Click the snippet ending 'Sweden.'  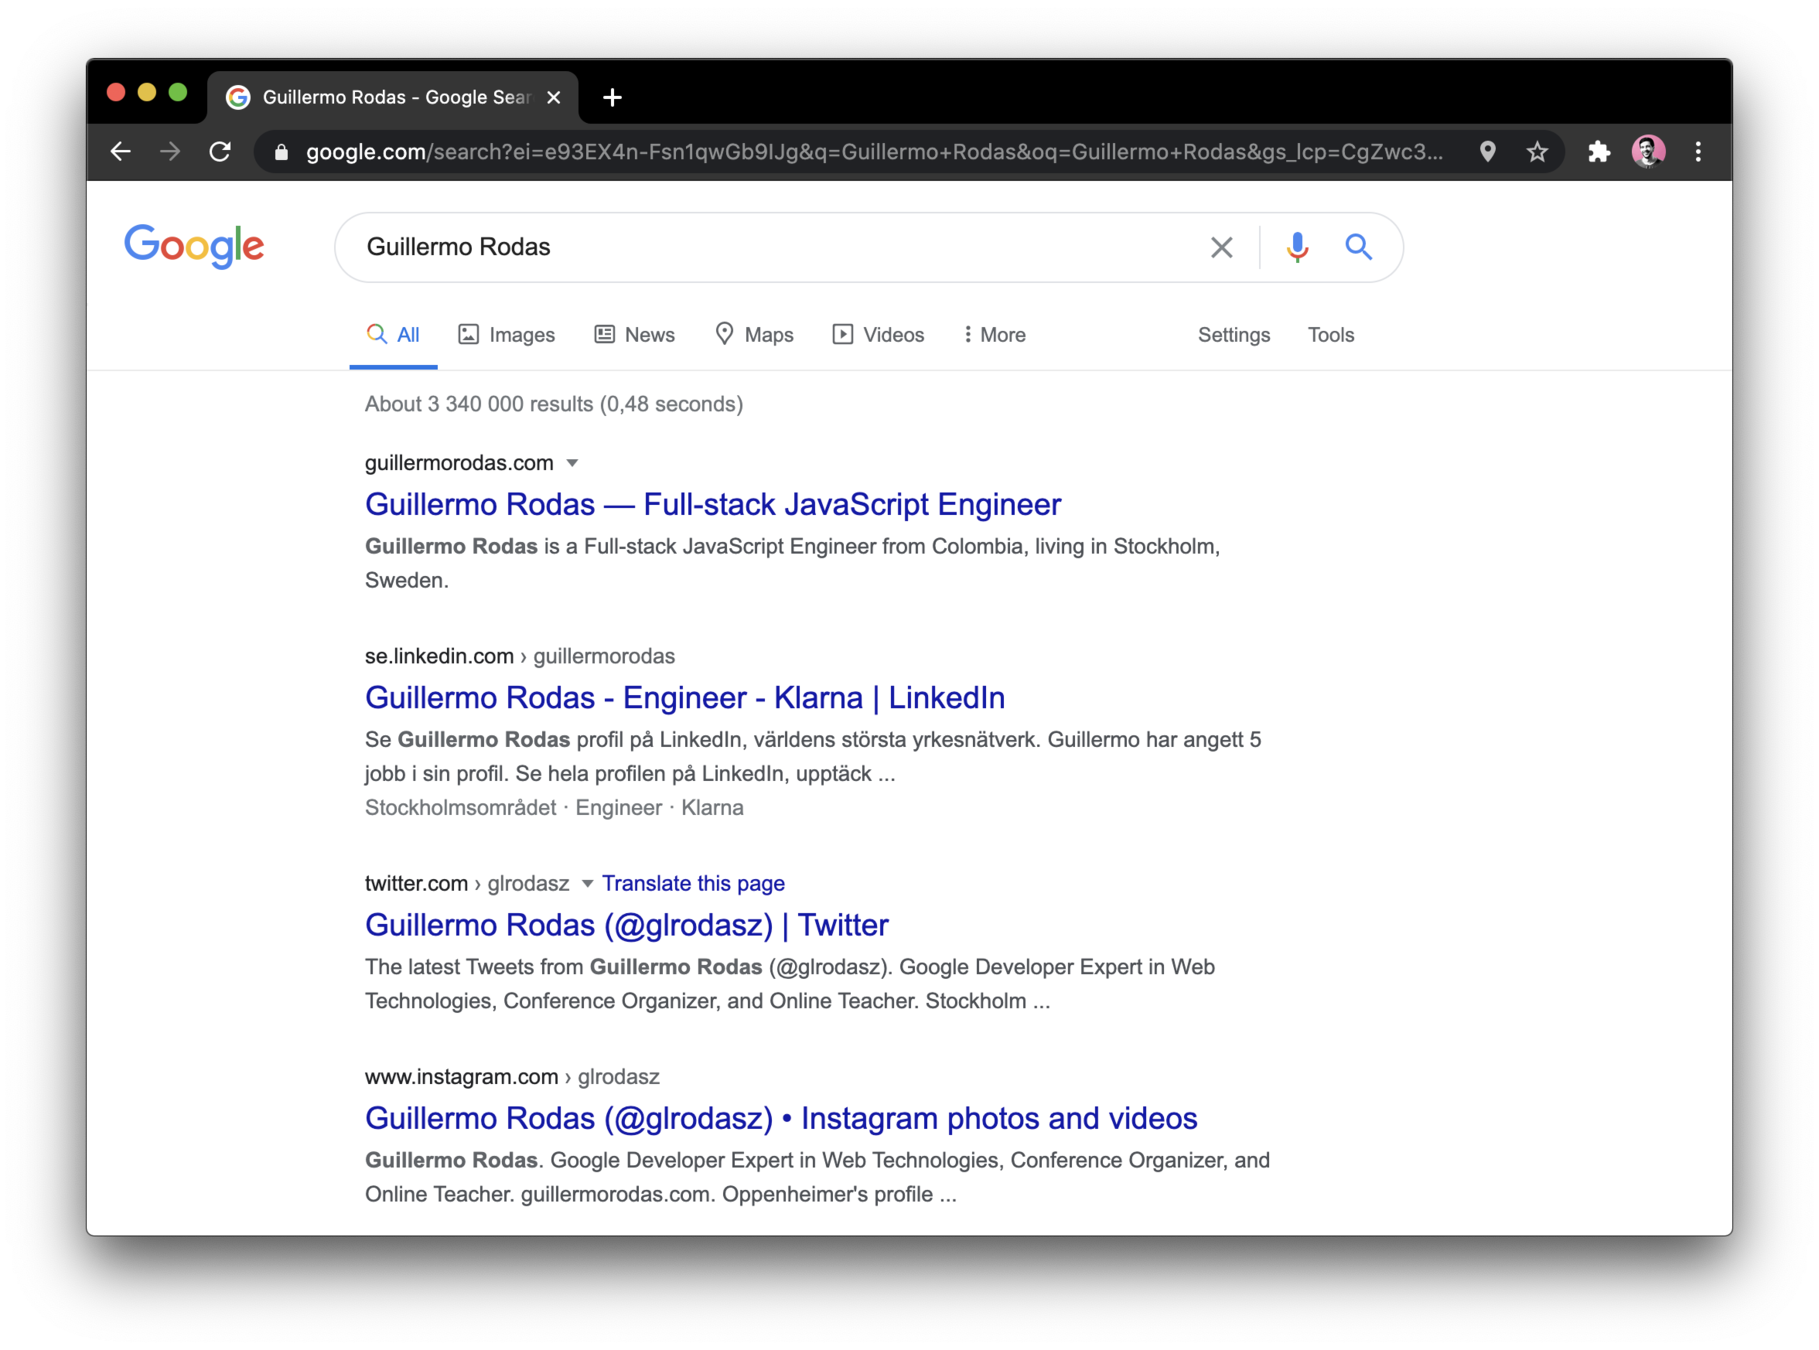pyautogui.click(x=793, y=563)
